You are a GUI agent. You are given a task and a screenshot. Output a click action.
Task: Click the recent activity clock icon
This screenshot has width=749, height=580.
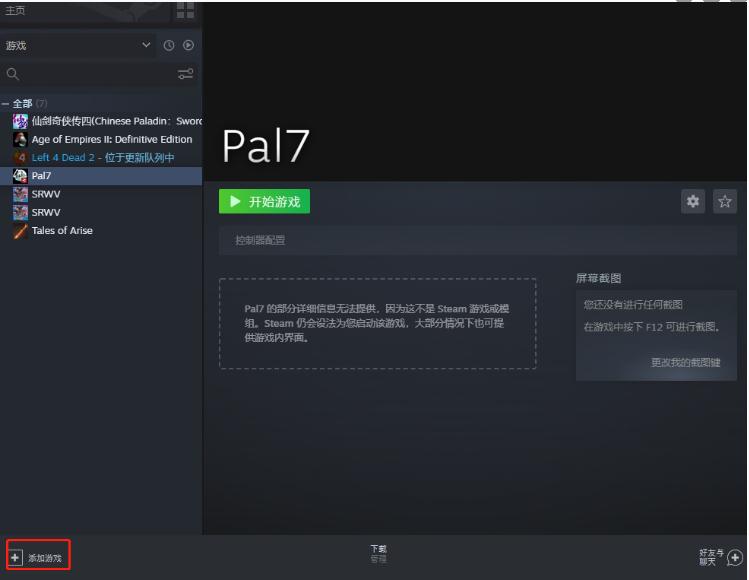[169, 45]
